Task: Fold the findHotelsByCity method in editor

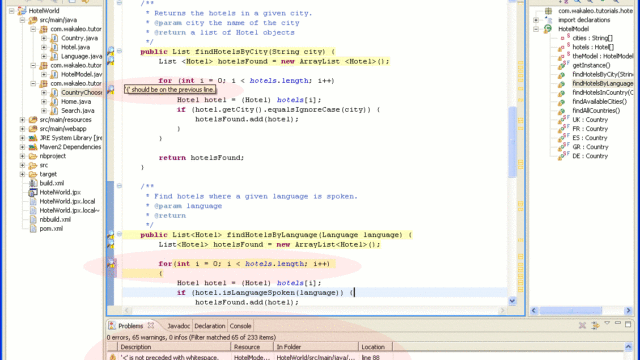Action: coord(119,51)
